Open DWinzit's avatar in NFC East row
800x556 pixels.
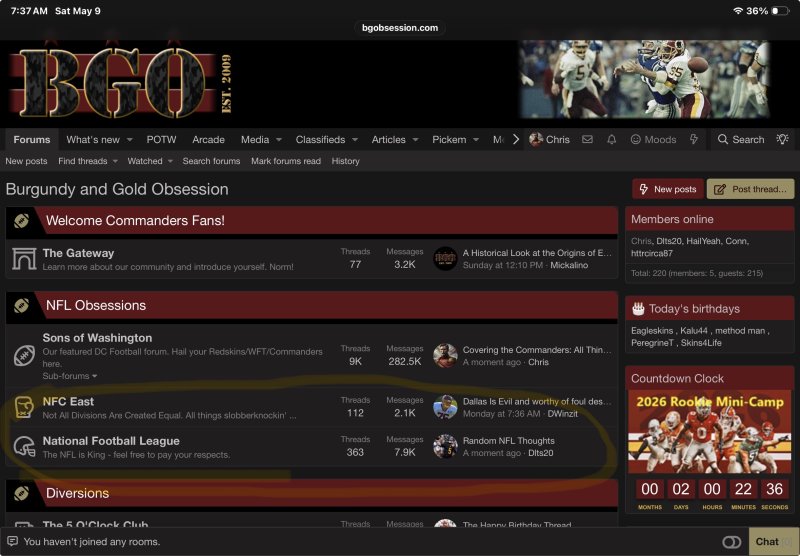click(x=445, y=407)
